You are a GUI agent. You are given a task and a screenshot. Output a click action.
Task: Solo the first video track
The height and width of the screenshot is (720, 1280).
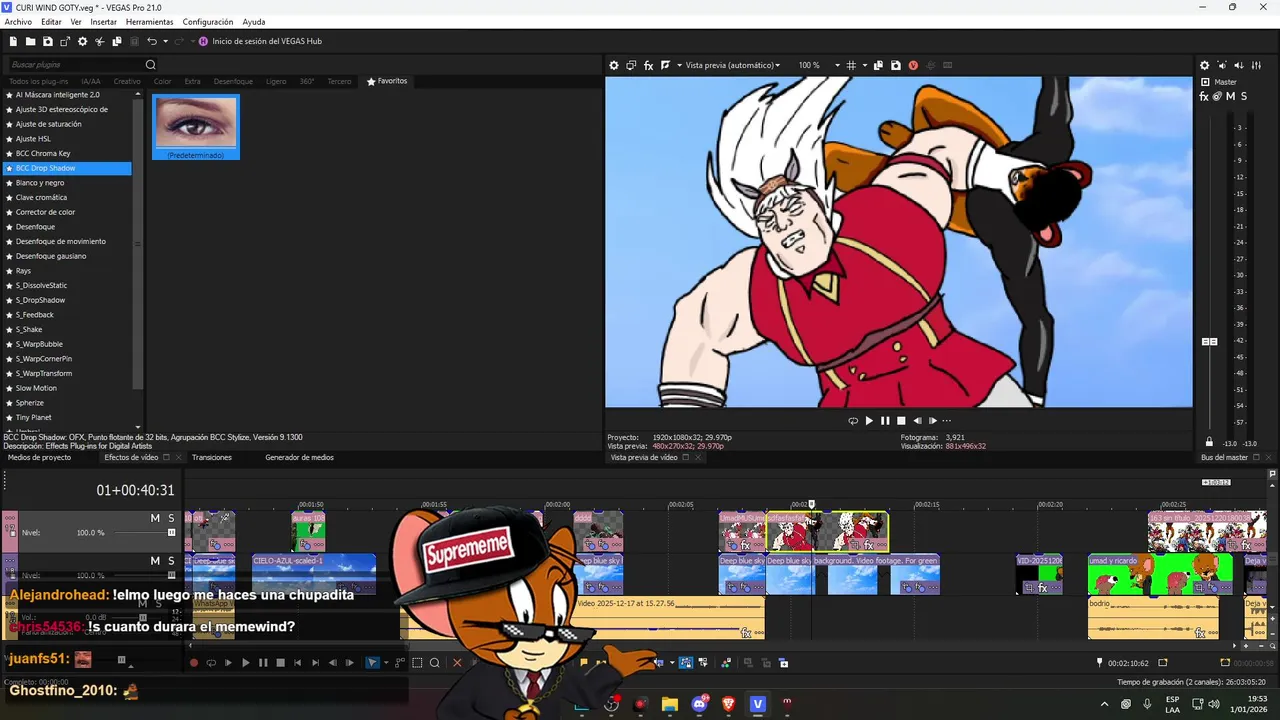pyautogui.click(x=171, y=518)
